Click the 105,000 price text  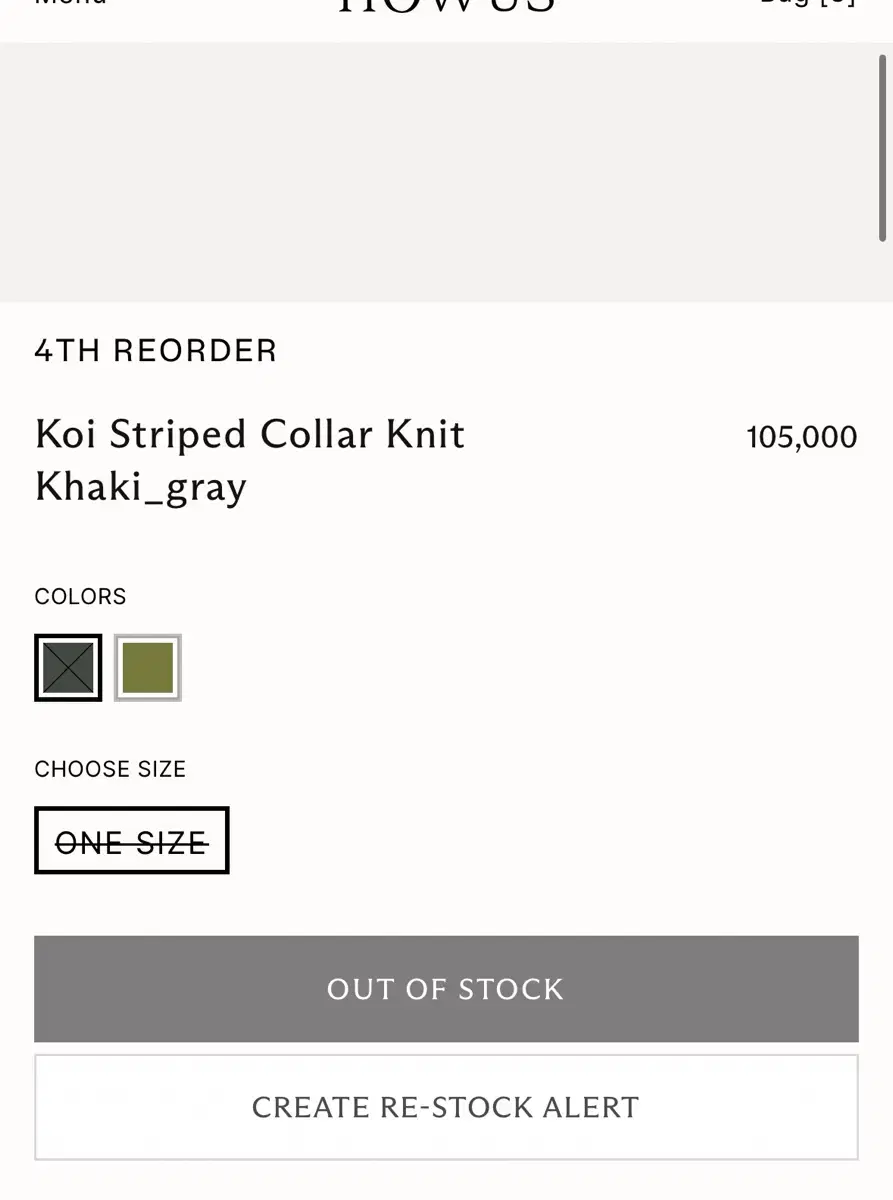coord(802,437)
